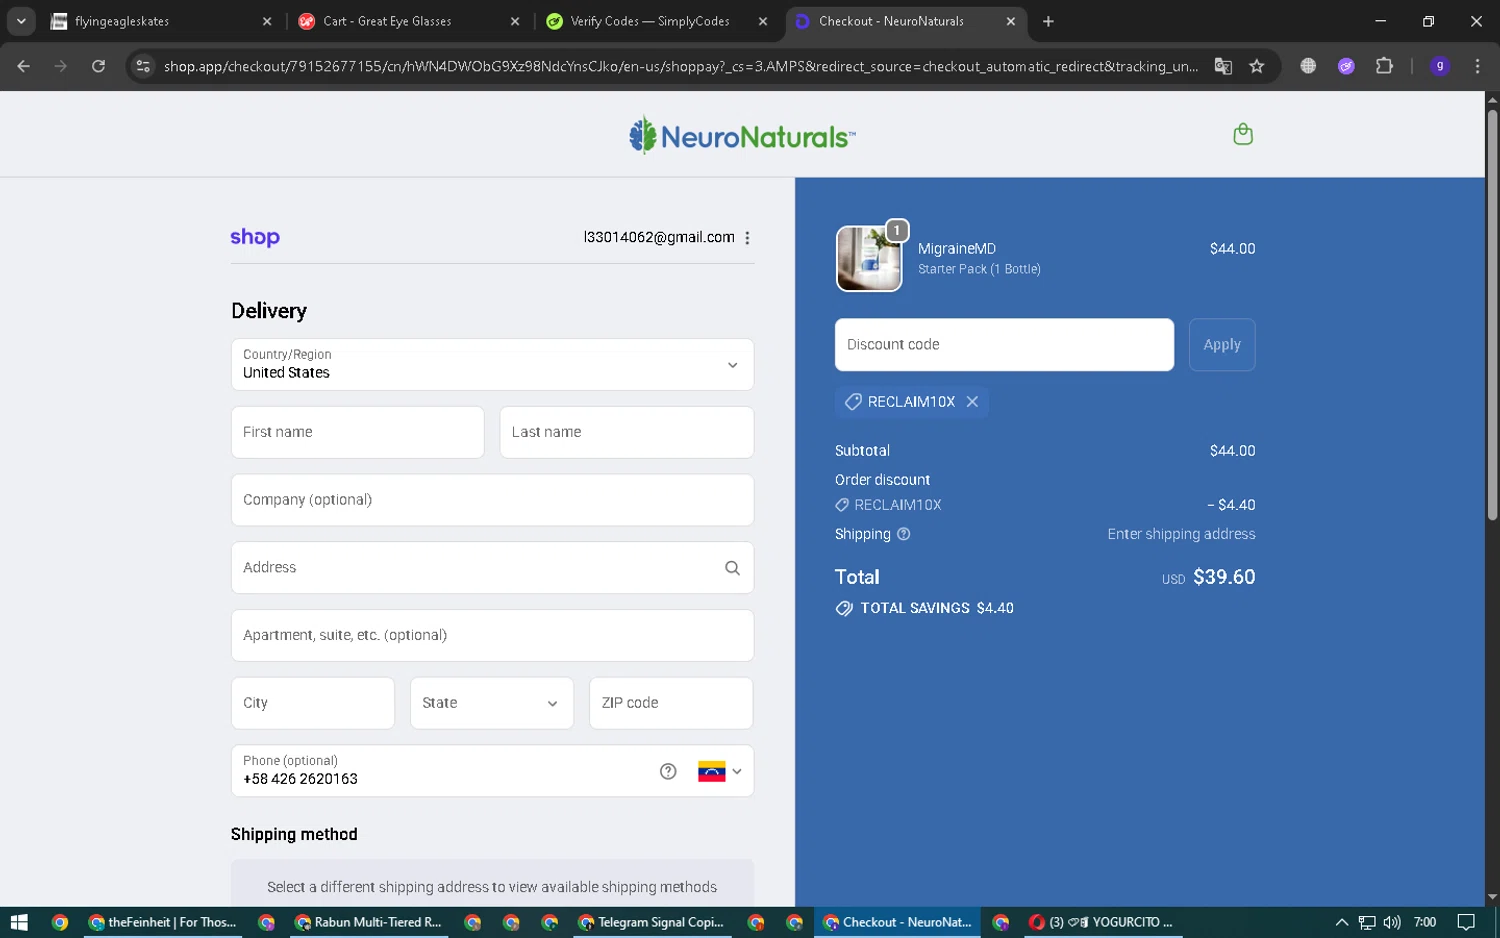Click the RECLAIM10X order discount label
Image resolution: width=1500 pixels, height=938 pixels.
[x=898, y=505]
